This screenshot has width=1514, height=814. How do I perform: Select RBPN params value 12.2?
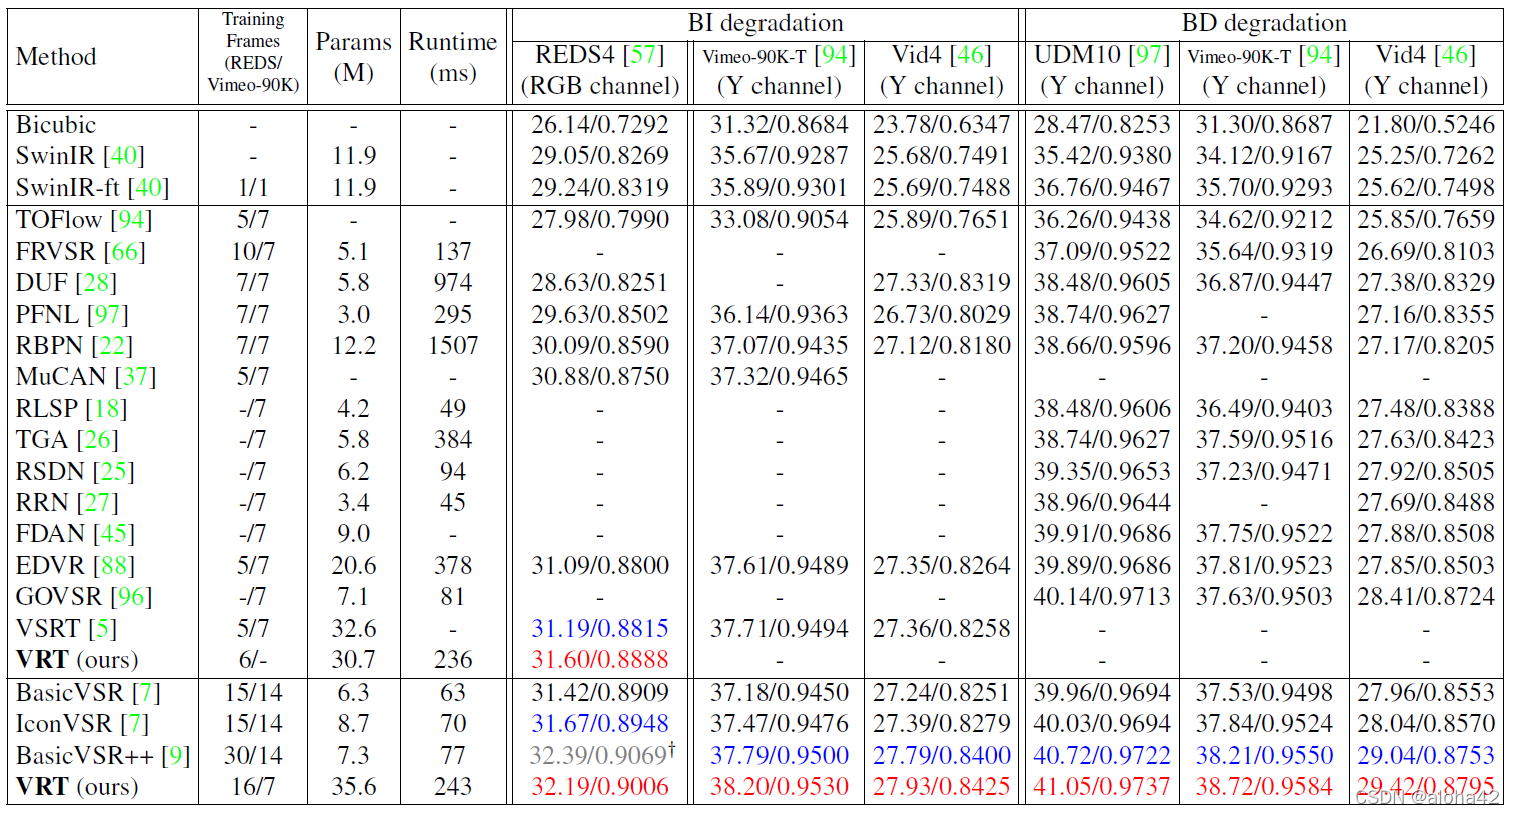point(354,346)
